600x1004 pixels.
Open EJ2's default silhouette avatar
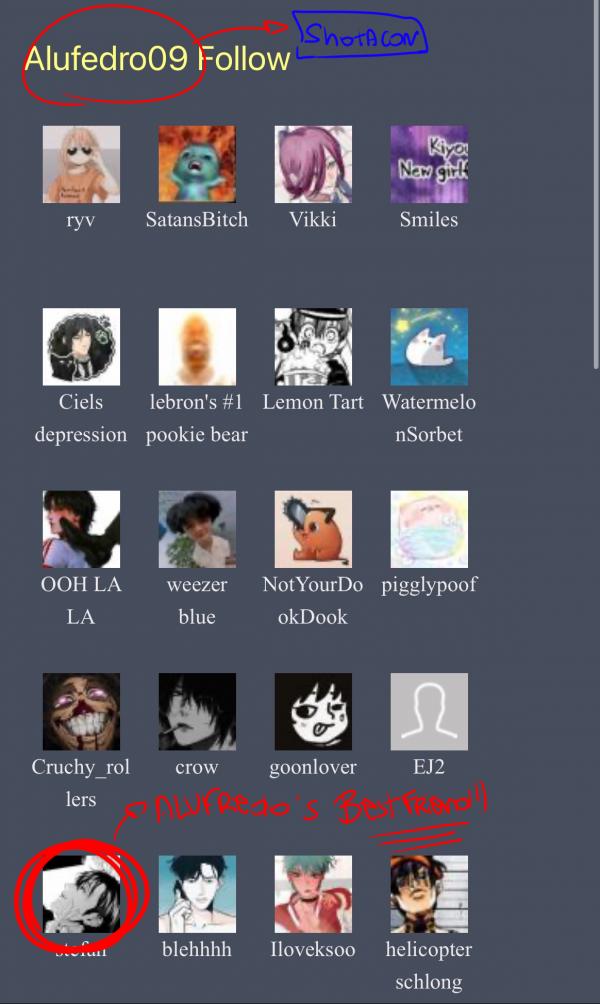[x=429, y=712]
